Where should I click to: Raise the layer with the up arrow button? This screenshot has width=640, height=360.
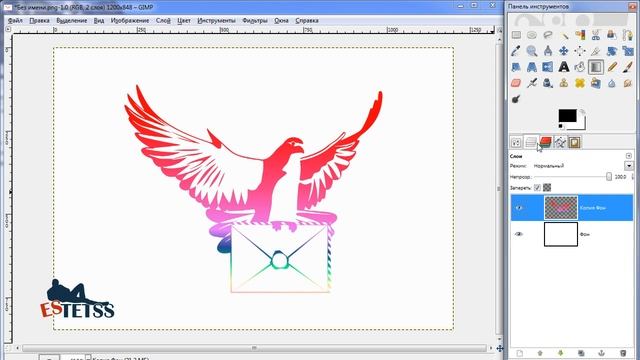540,353
